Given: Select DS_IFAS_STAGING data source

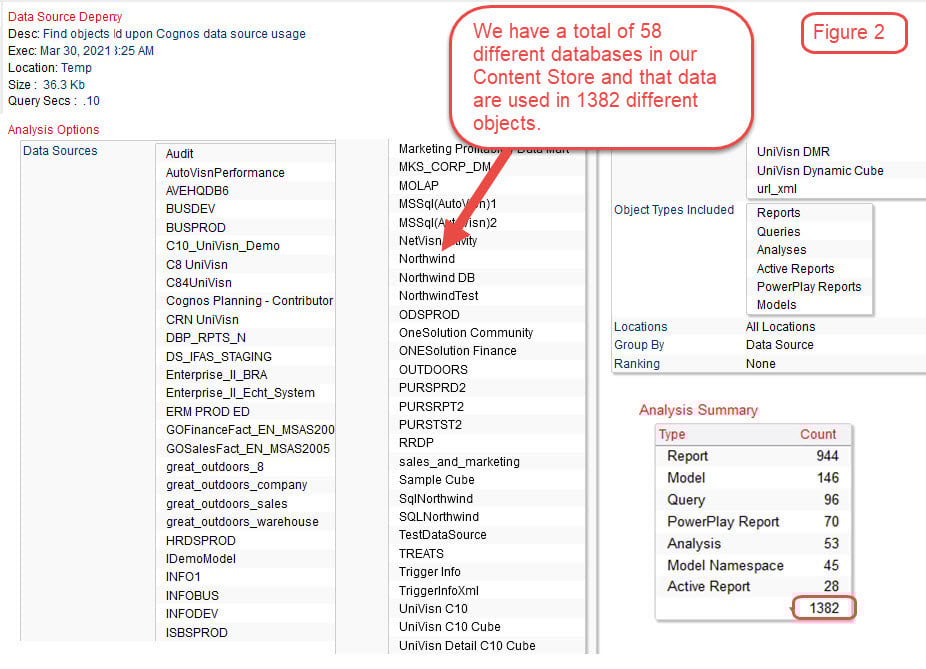Looking at the screenshot, I should [219, 357].
